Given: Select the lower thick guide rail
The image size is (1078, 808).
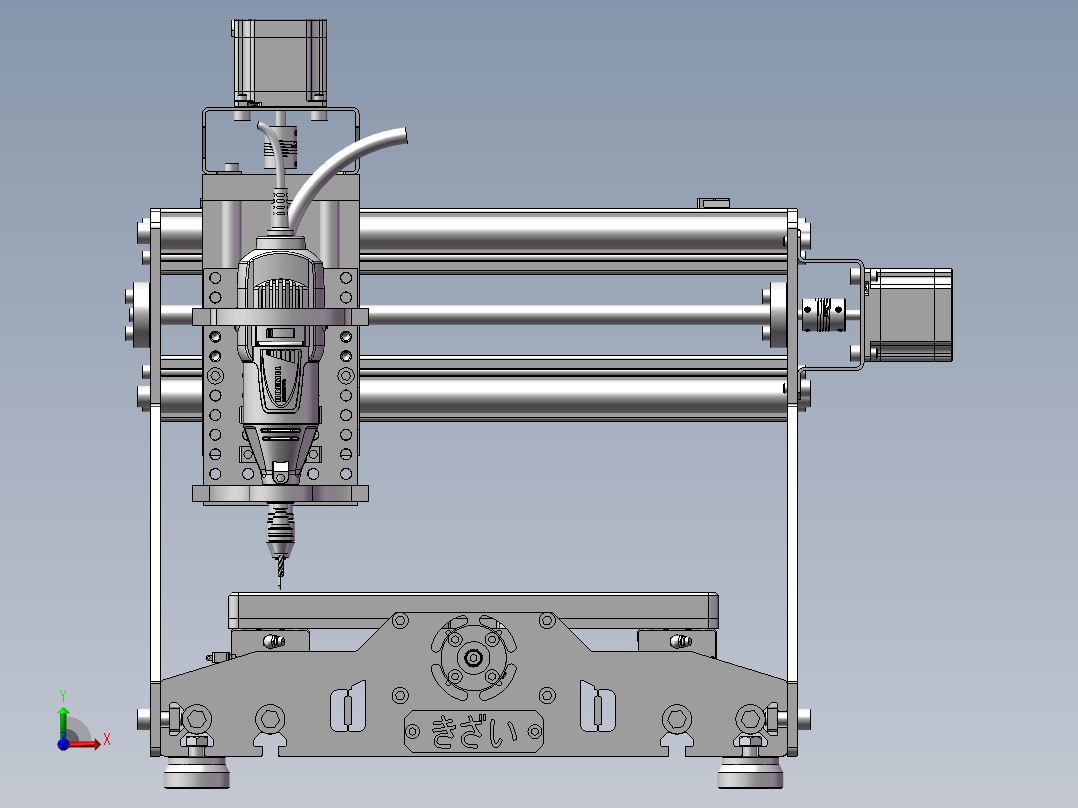Looking at the screenshot, I should 574,396.
